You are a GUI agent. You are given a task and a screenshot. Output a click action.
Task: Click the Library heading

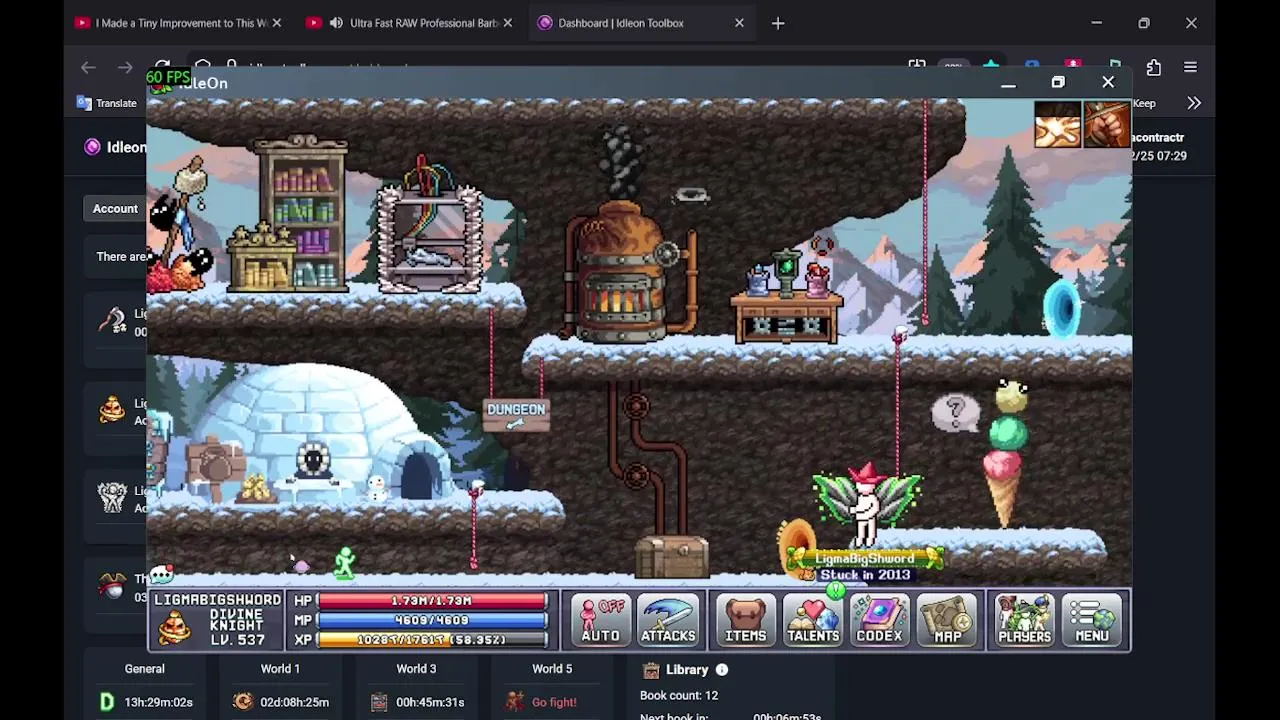[687, 670]
